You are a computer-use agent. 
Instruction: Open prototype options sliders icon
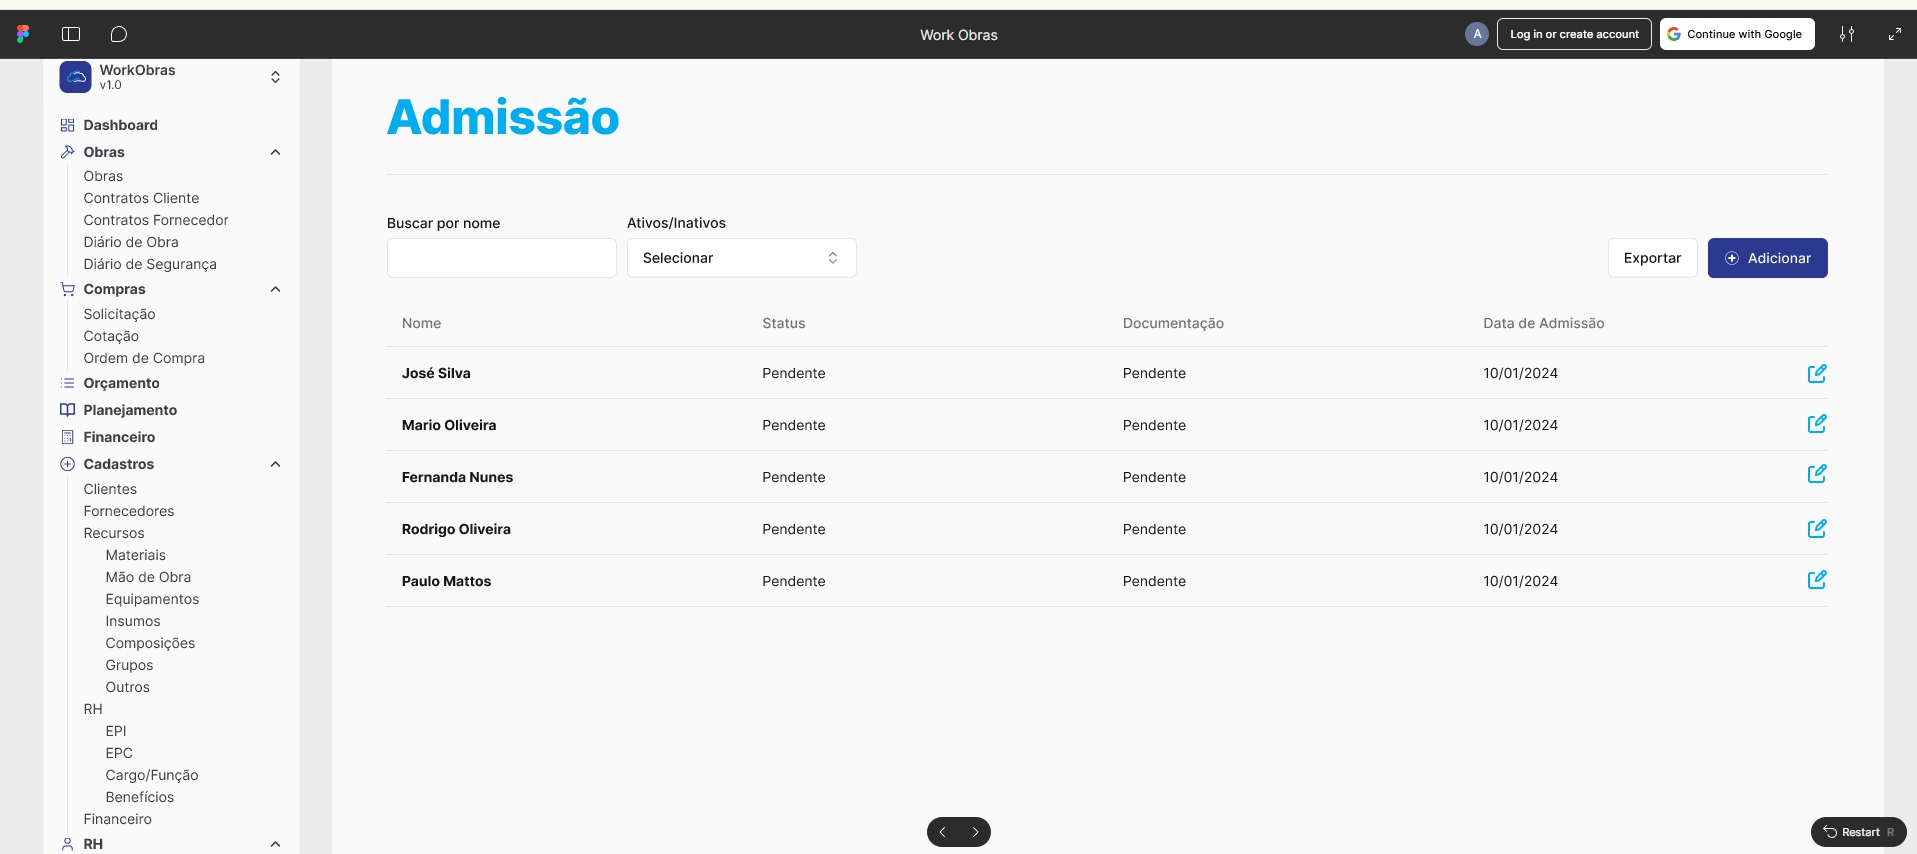tap(1846, 34)
